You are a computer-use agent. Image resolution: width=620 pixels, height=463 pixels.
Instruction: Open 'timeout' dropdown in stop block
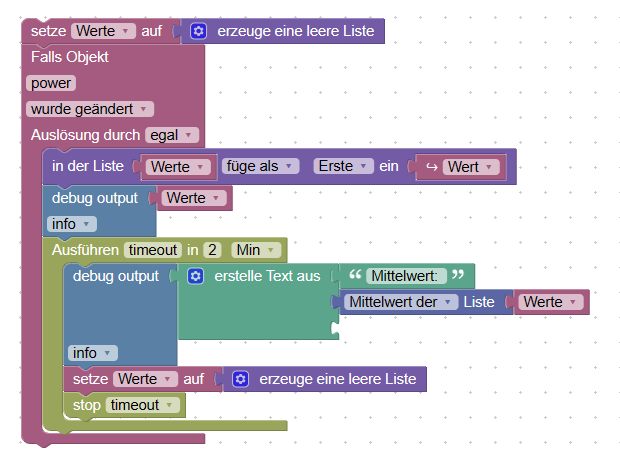point(145,405)
